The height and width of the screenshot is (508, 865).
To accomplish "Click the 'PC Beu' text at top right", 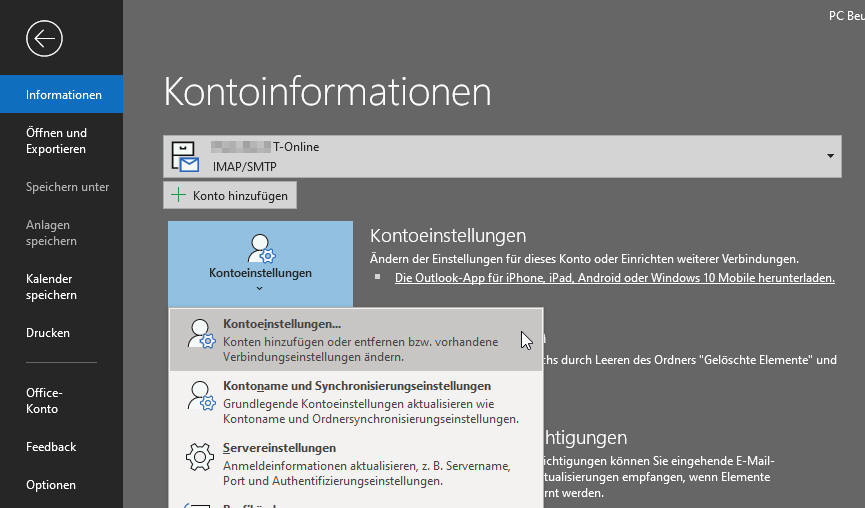I will (x=846, y=15).
